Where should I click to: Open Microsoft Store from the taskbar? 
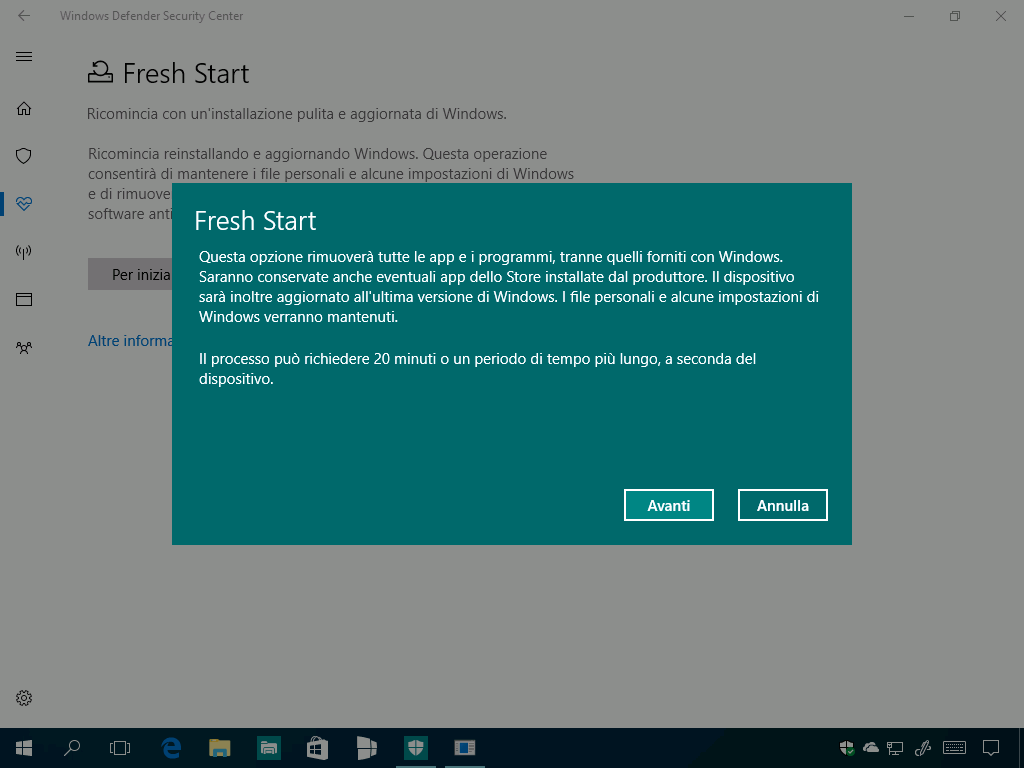317,748
